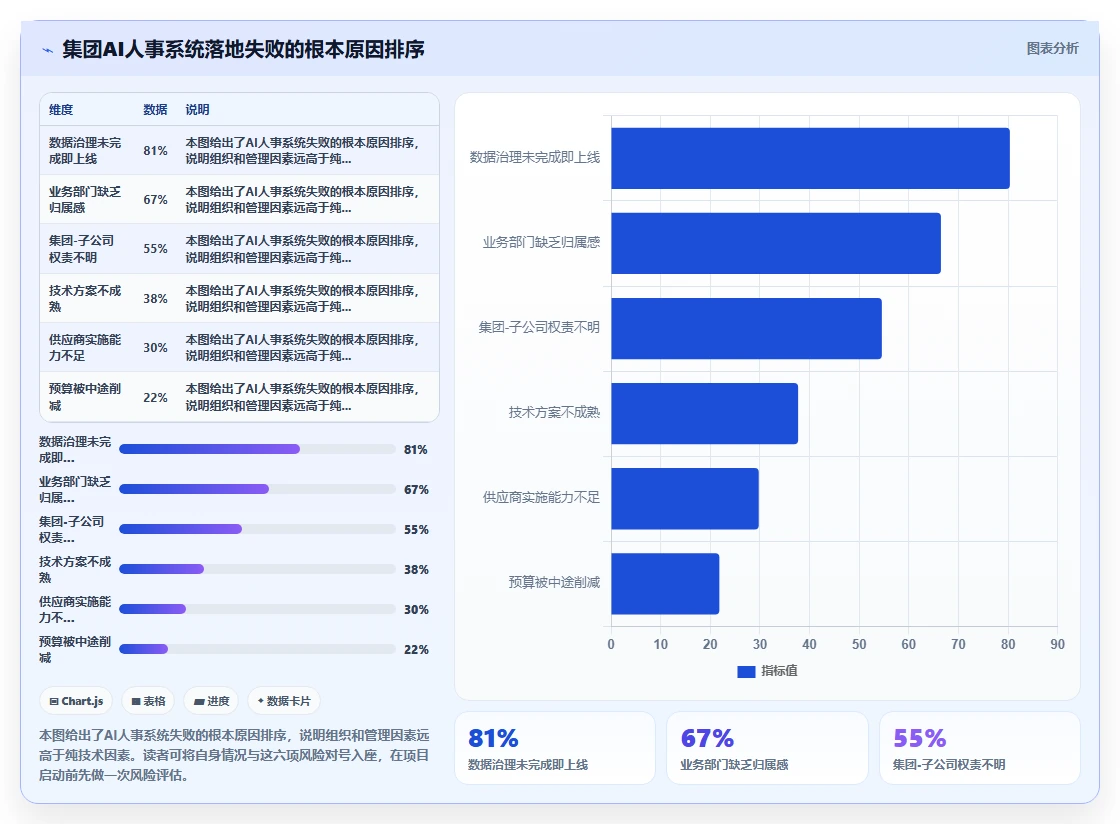This screenshot has width=1120, height=824.
Task: Click the 22% value in the table
Action: point(155,397)
